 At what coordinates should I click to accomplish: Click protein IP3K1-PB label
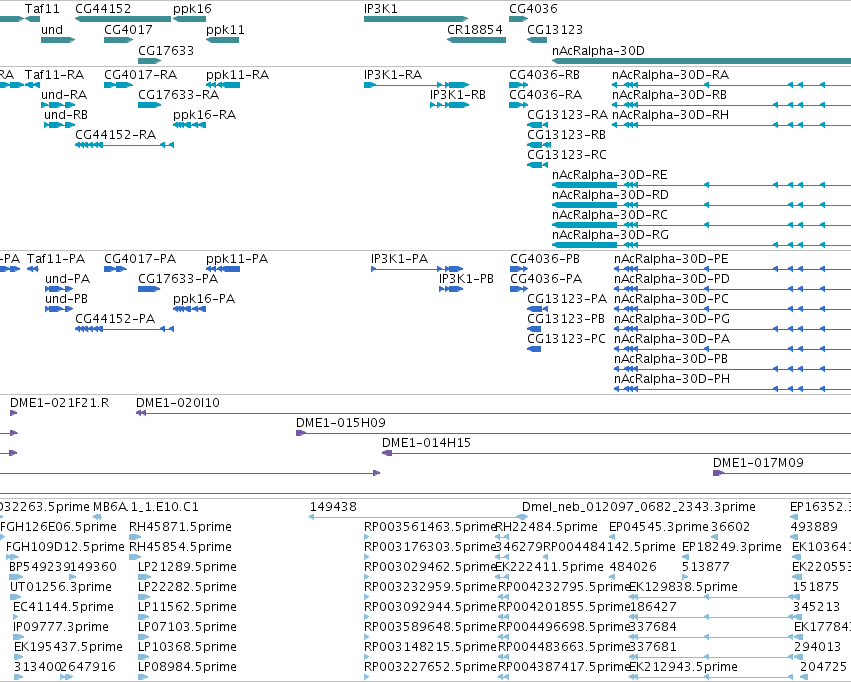pos(466,278)
